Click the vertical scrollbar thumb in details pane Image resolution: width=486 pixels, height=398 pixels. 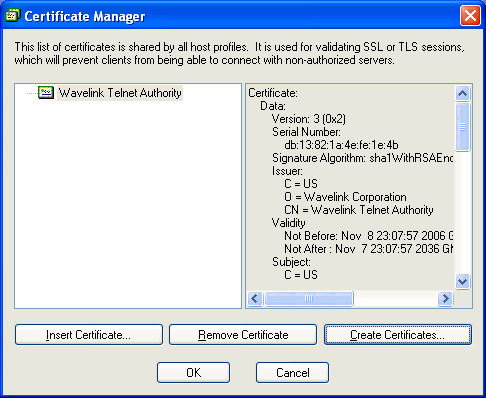[x=462, y=127]
